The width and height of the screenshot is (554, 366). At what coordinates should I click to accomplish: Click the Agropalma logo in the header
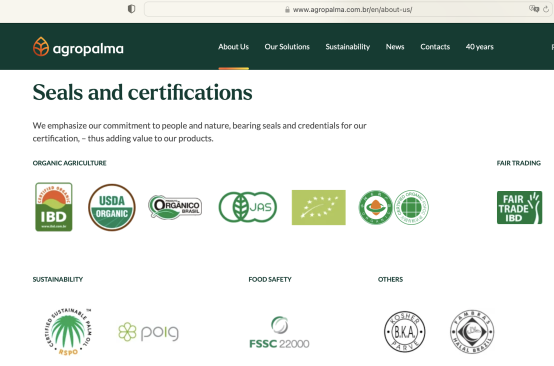(x=78, y=47)
